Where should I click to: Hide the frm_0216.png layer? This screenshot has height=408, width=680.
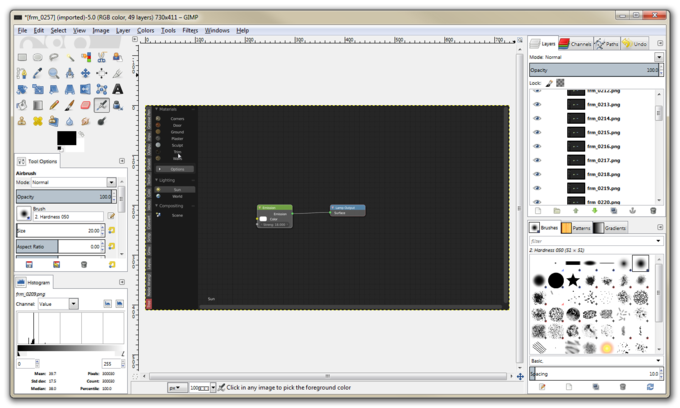pos(537,146)
